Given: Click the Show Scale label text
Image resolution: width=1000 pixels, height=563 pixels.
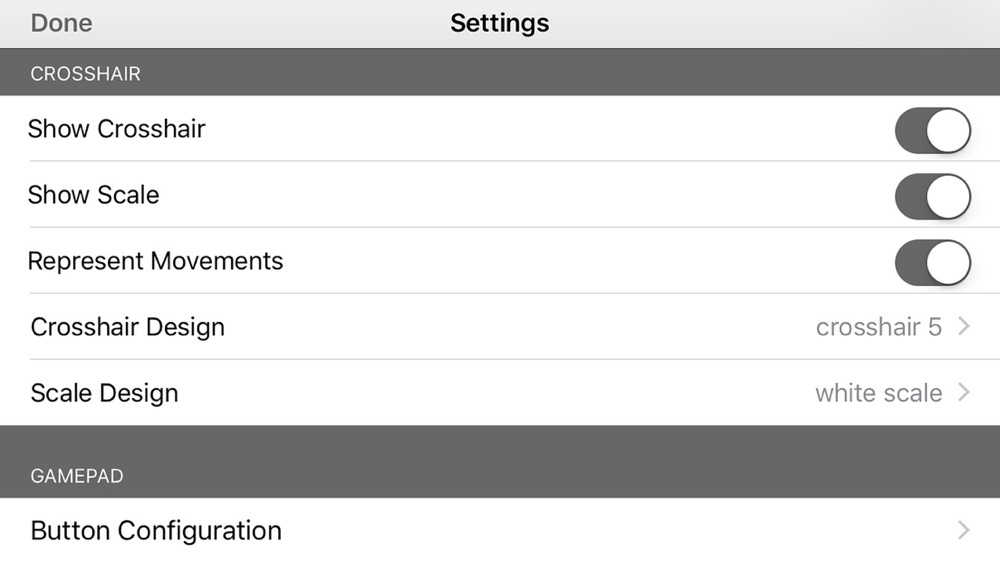Looking at the screenshot, I should [x=94, y=194].
